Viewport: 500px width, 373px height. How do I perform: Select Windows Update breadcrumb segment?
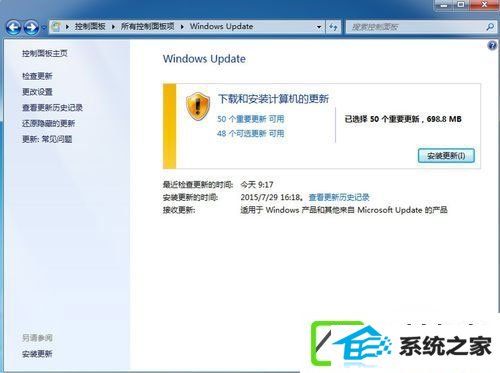click(x=221, y=26)
